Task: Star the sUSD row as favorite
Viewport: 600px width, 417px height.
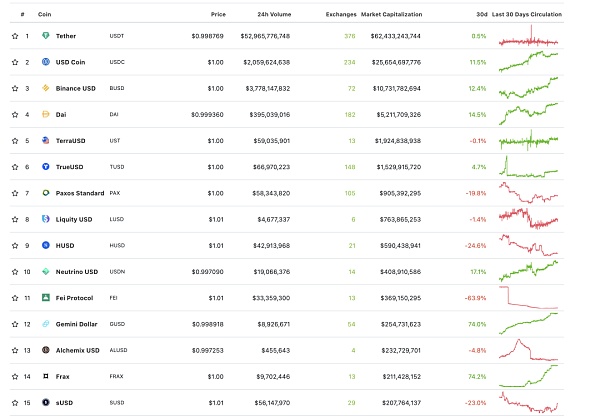Action: click(15, 403)
